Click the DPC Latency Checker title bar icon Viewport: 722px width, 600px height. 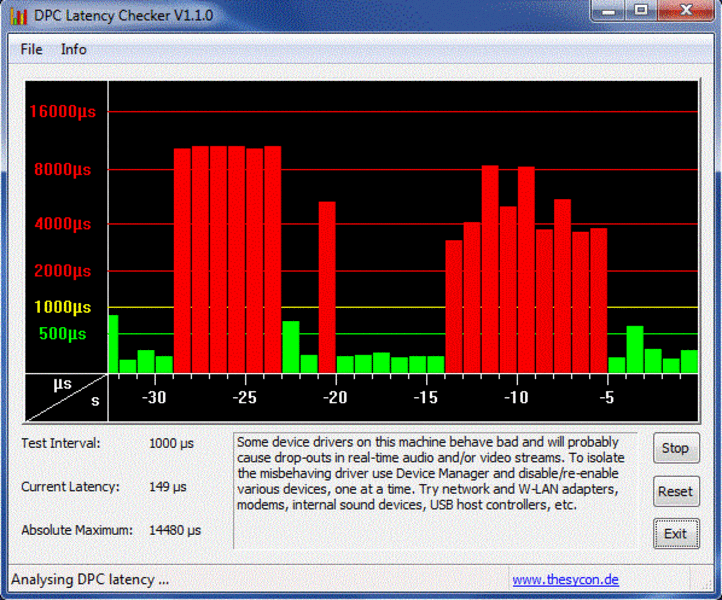point(19,16)
